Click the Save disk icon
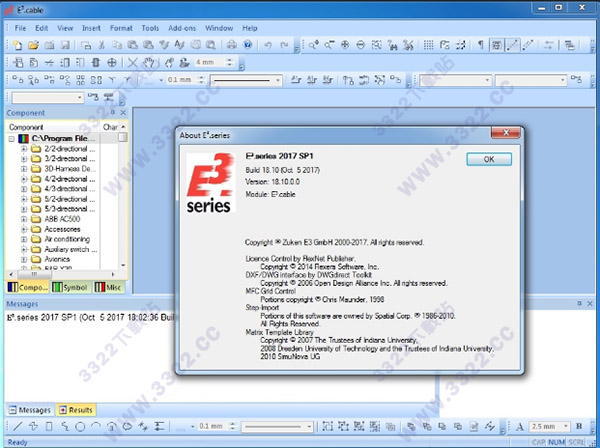Screen dimensions: 600x448 (65, 45)
